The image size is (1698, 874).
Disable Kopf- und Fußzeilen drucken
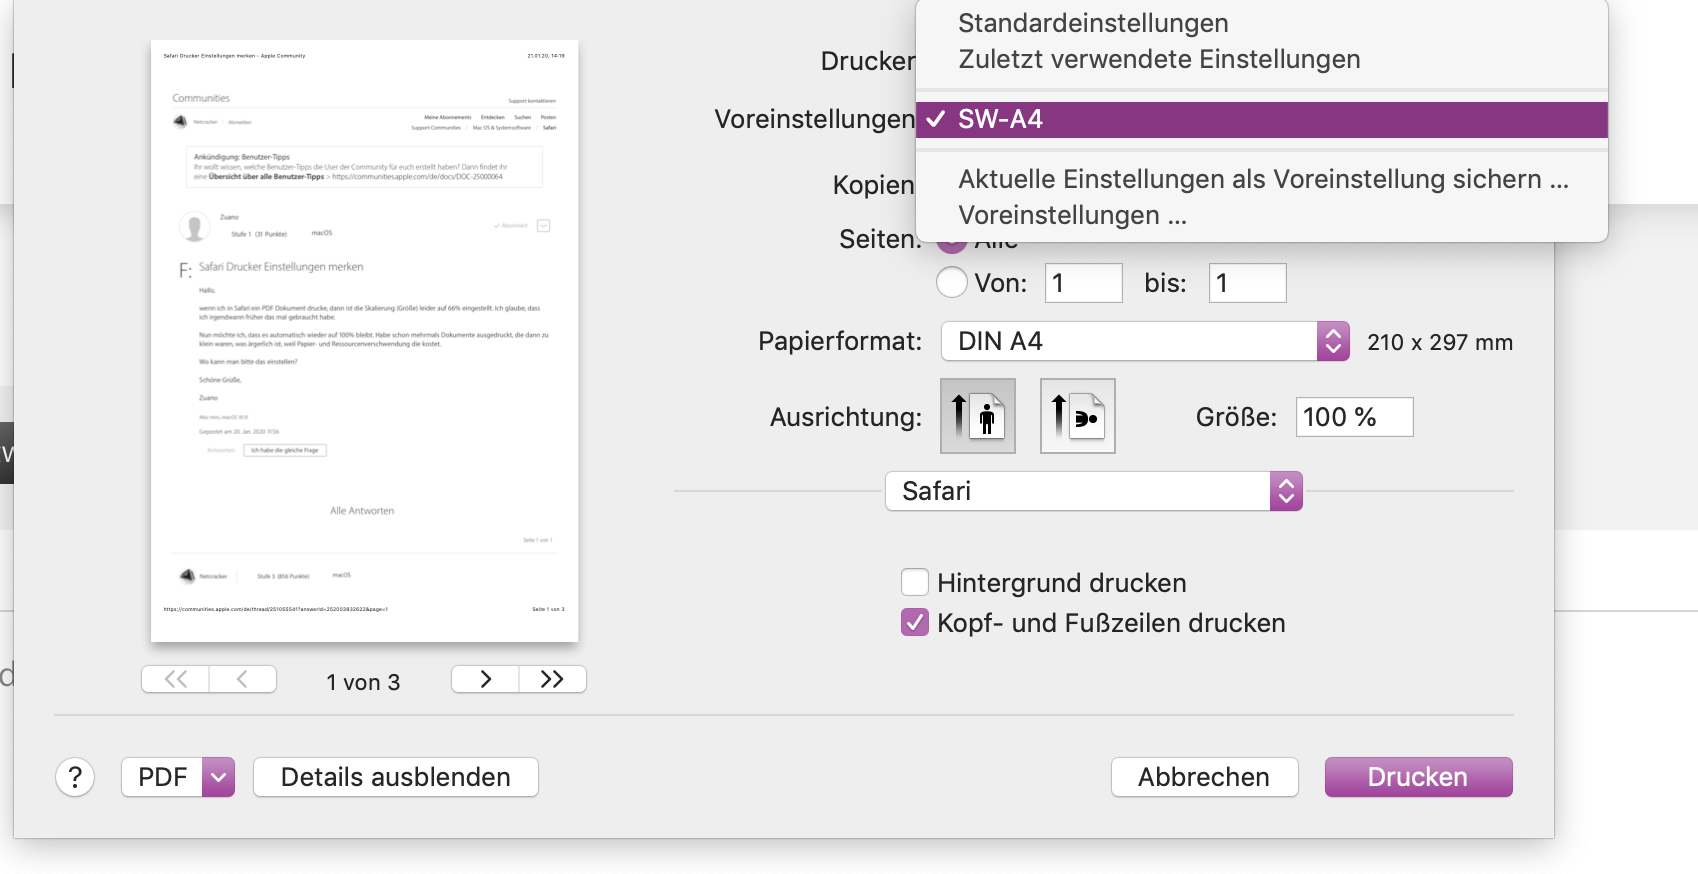coord(914,622)
